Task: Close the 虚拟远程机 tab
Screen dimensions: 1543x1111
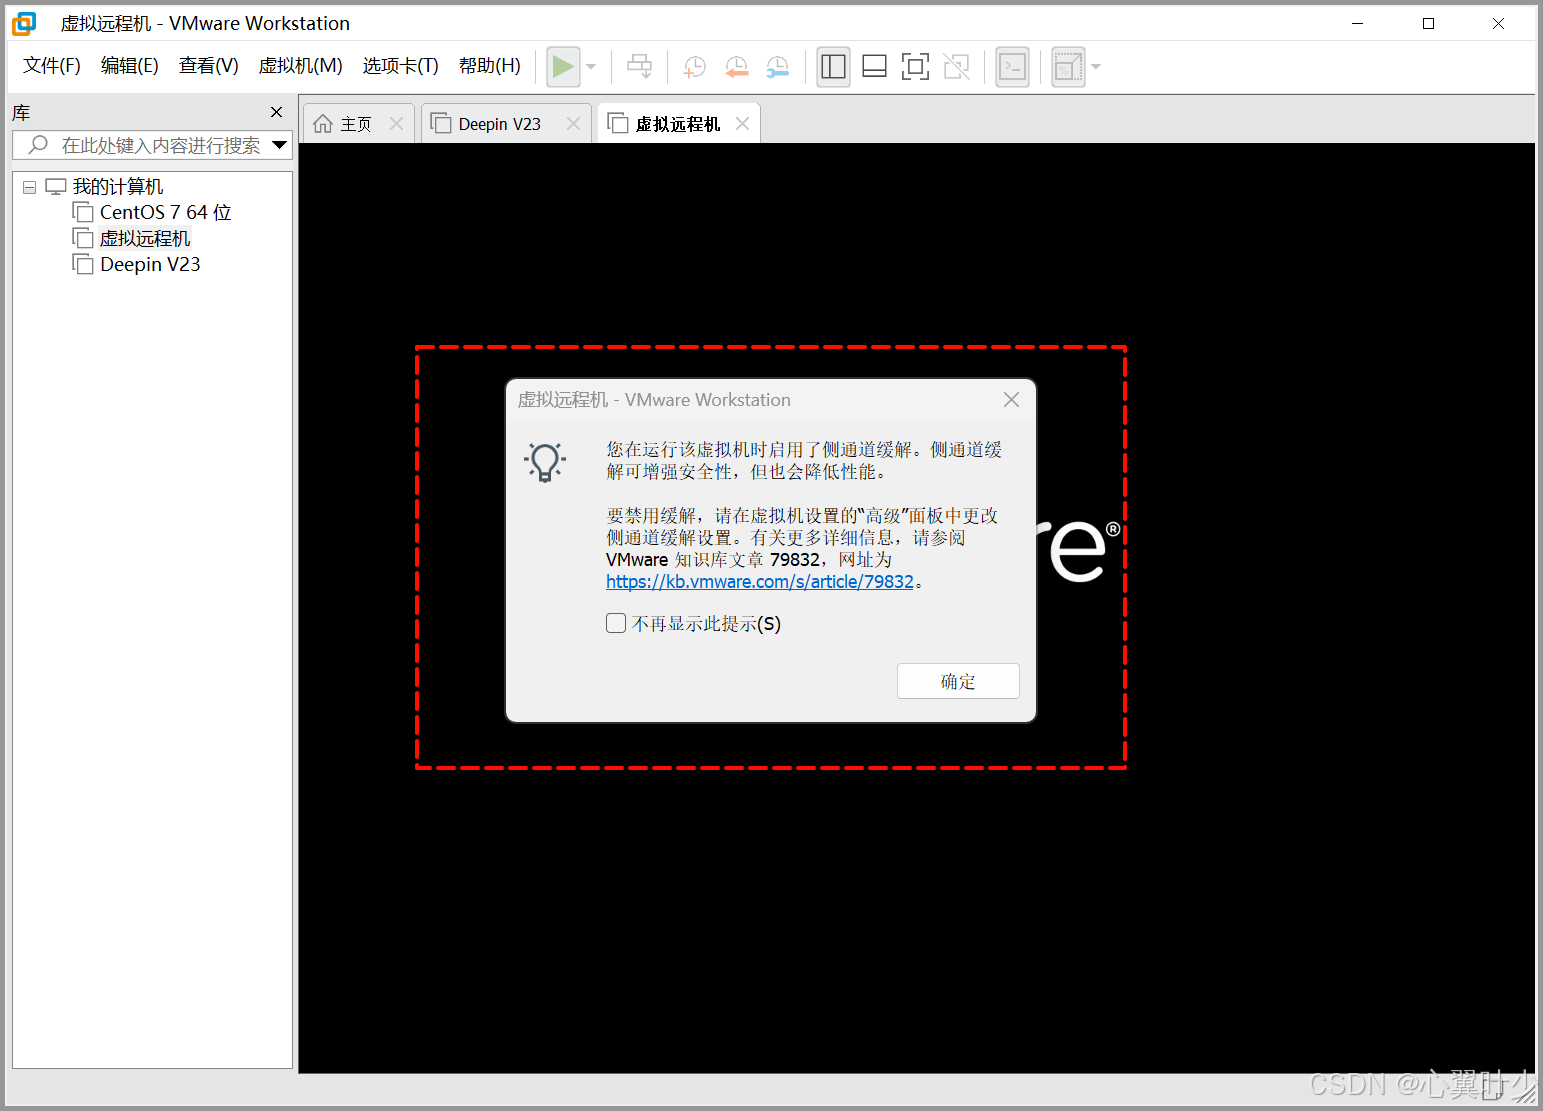Action: click(742, 123)
